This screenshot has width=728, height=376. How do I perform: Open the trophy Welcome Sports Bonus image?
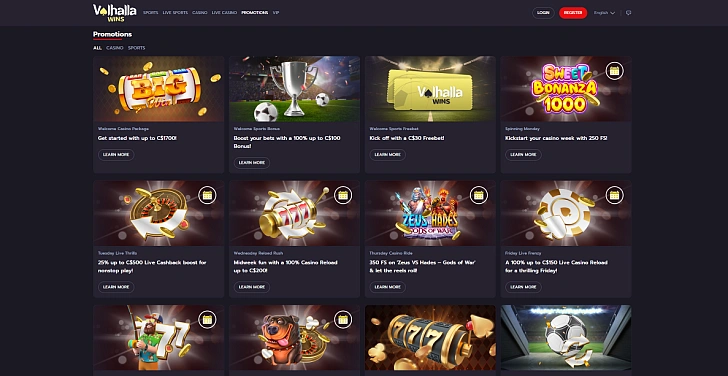(x=294, y=89)
